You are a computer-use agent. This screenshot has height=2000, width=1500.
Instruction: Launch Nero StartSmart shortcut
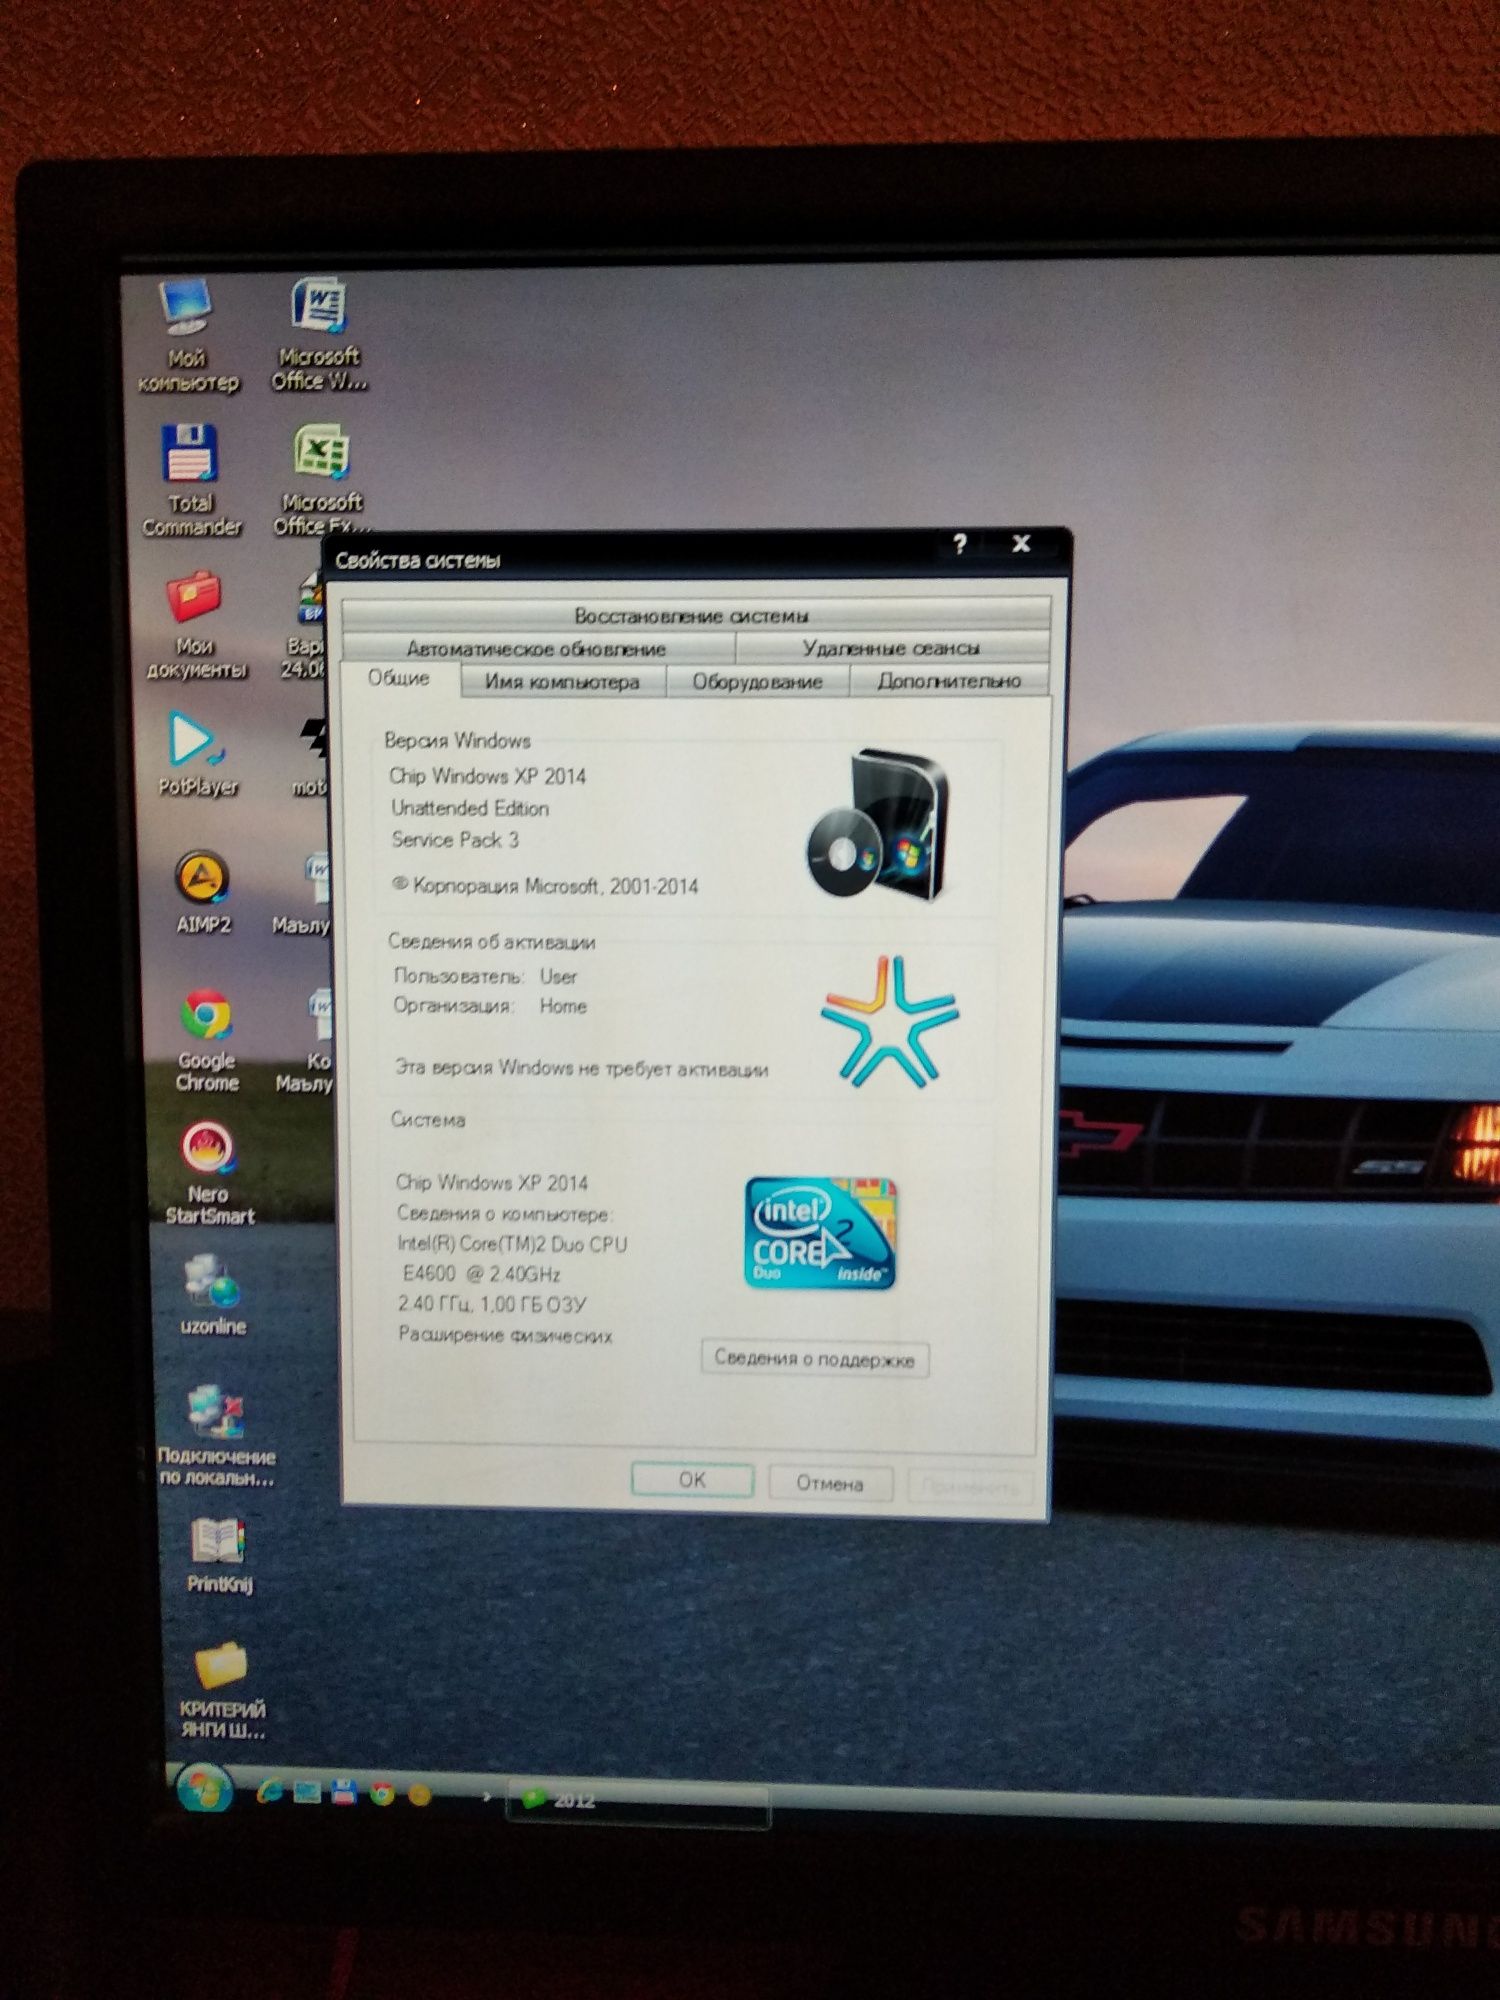pos(209,1173)
